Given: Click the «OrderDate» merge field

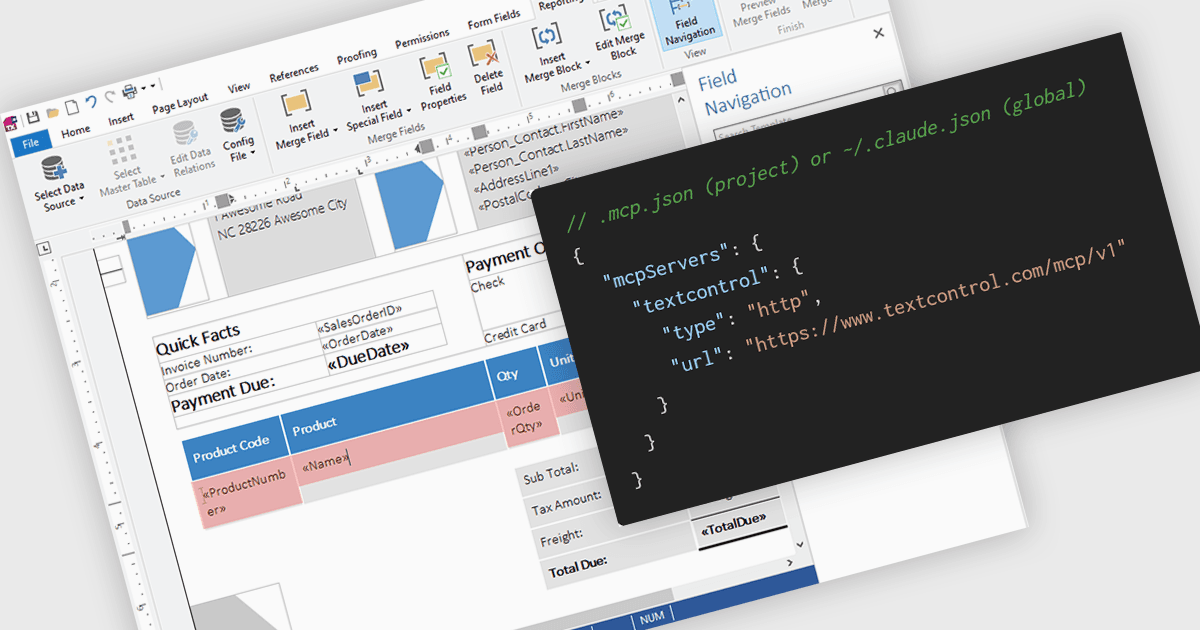Looking at the screenshot, I should (357, 336).
